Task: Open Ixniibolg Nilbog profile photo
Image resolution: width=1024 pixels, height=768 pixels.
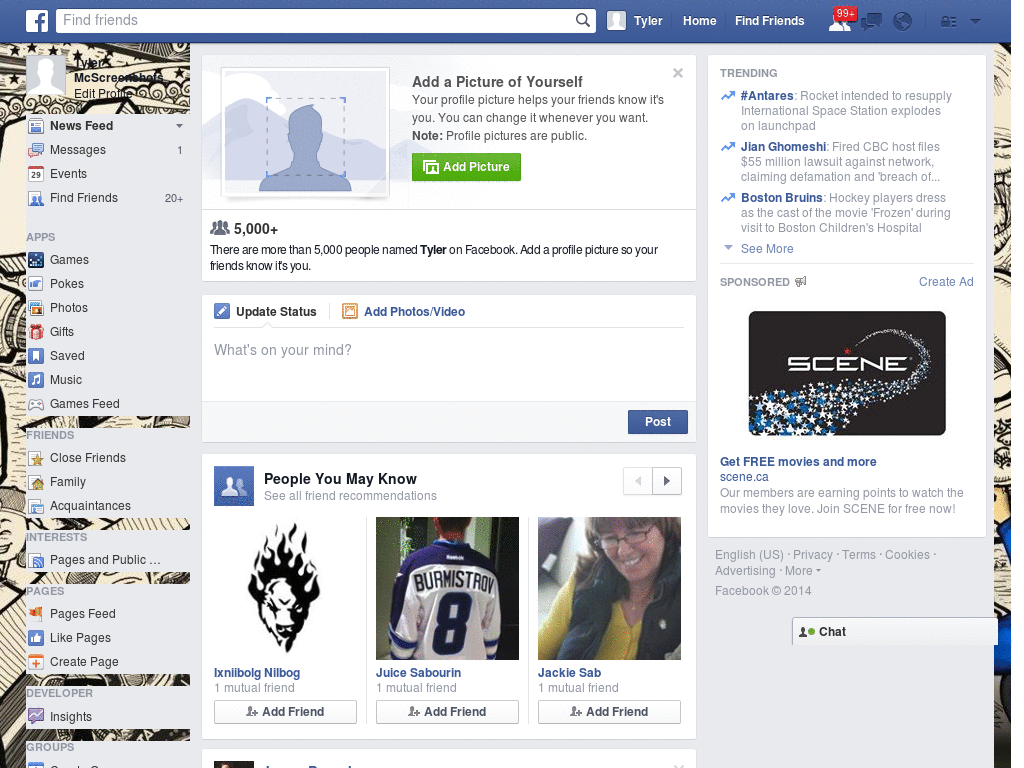Action: coord(285,588)
